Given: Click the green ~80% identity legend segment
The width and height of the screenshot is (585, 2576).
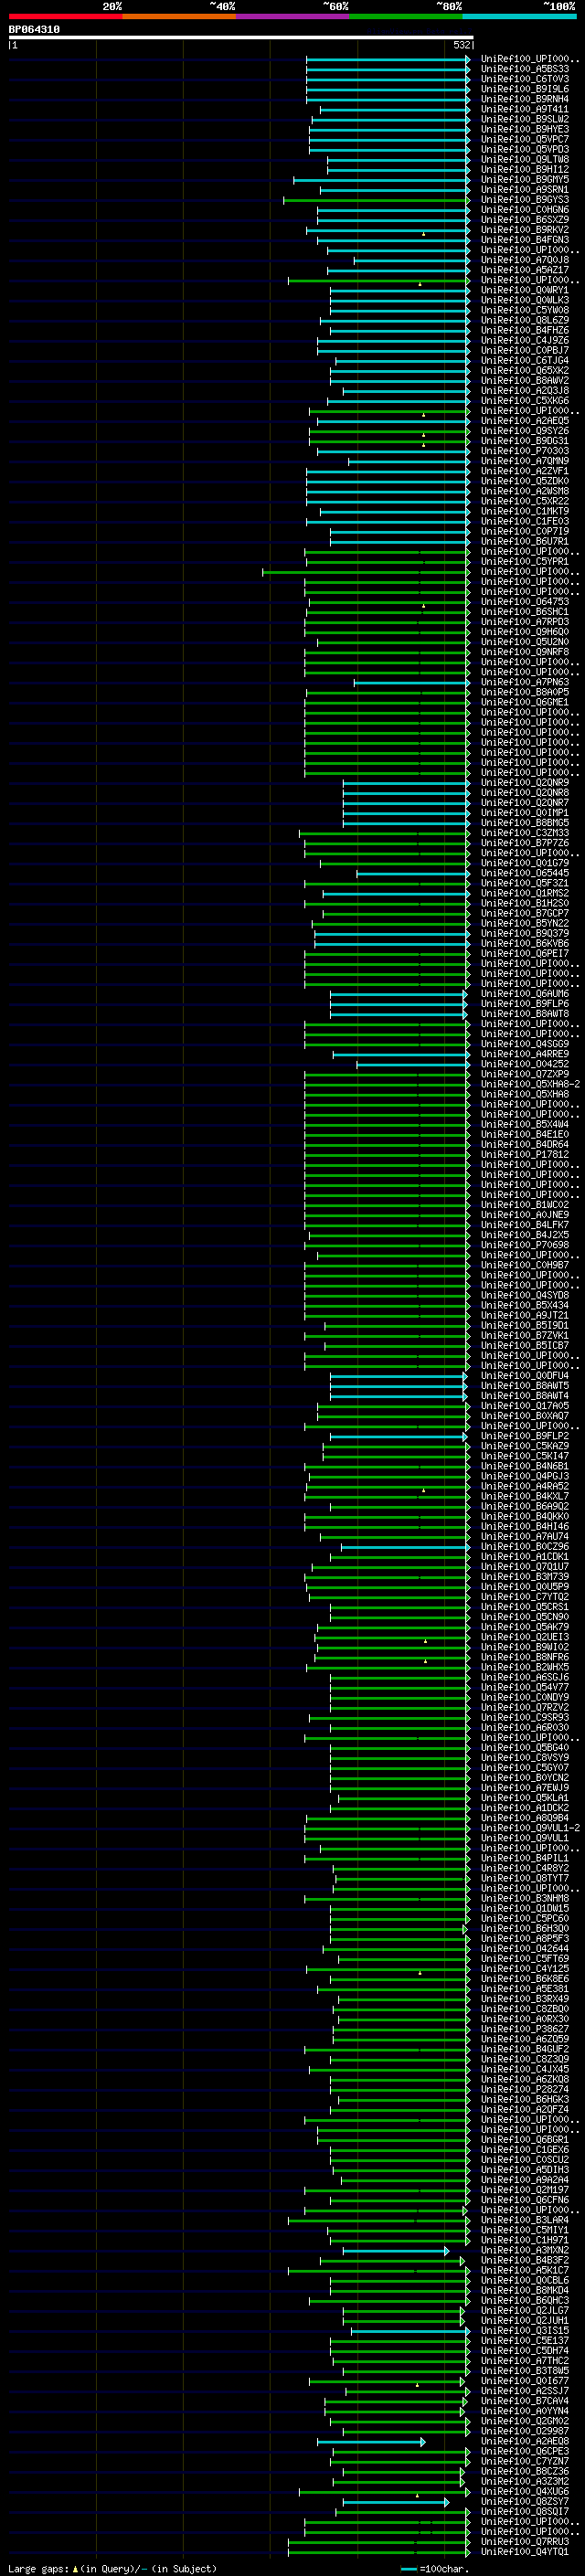Looking at the screenshot, I should tap(406, 16).
